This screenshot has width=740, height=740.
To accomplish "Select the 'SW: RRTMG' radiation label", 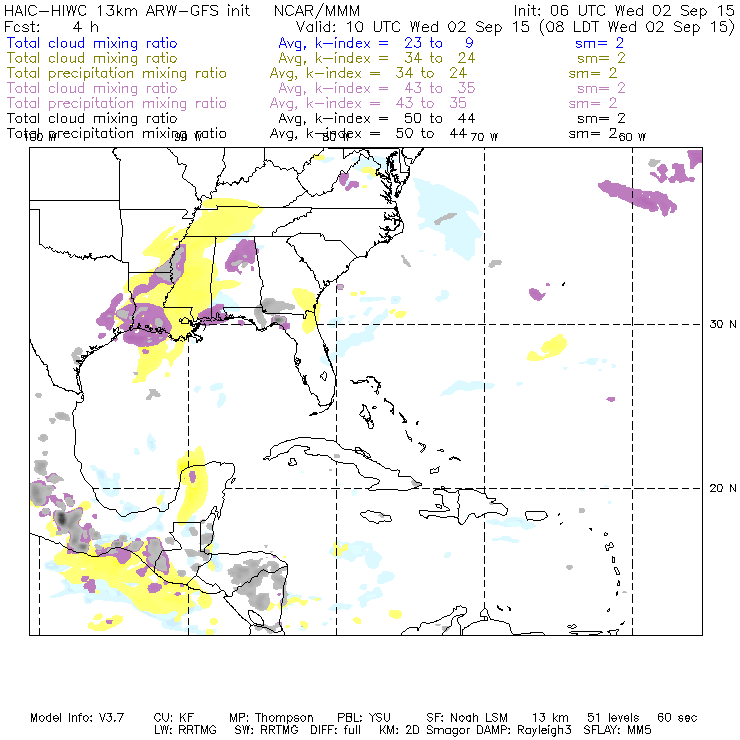I will [x=266, y=730].
